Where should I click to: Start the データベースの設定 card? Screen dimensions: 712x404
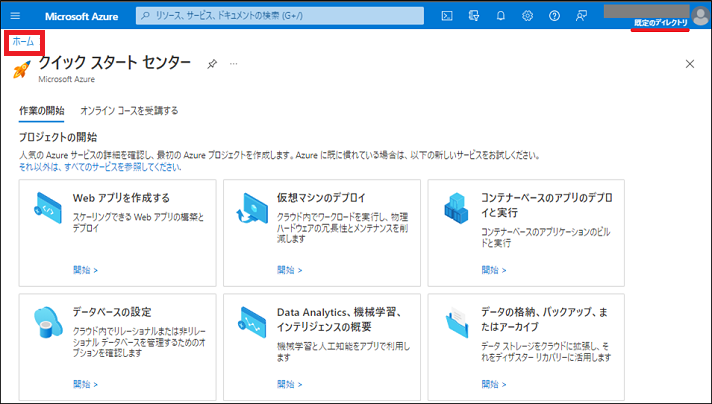point(85,384)
